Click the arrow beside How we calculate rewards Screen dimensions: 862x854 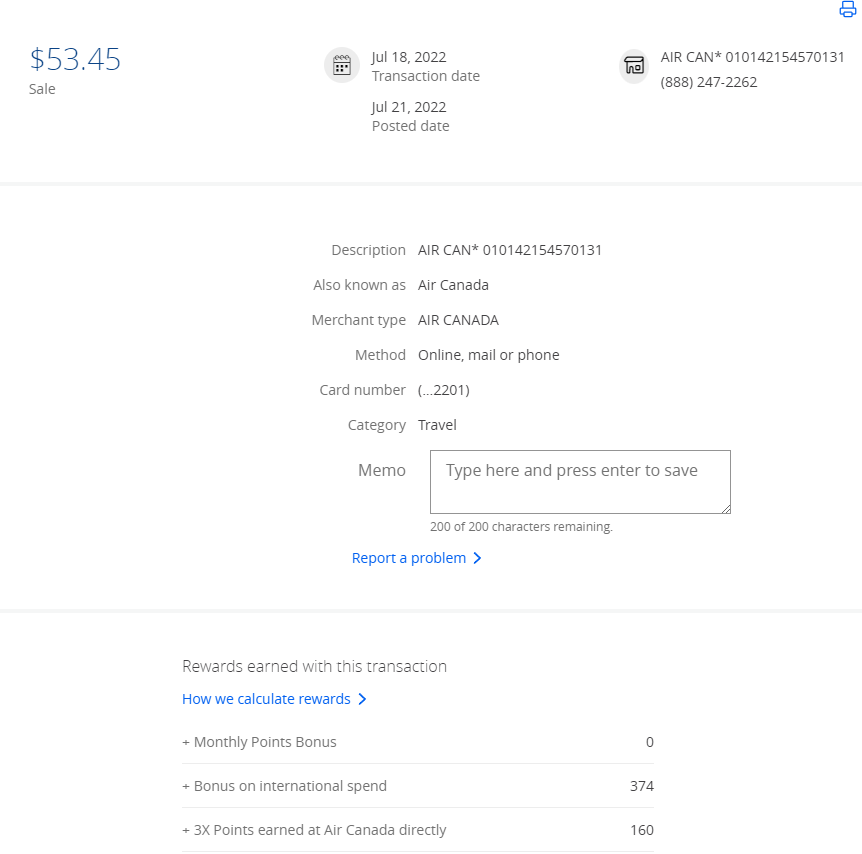click(x=362, y=699)
